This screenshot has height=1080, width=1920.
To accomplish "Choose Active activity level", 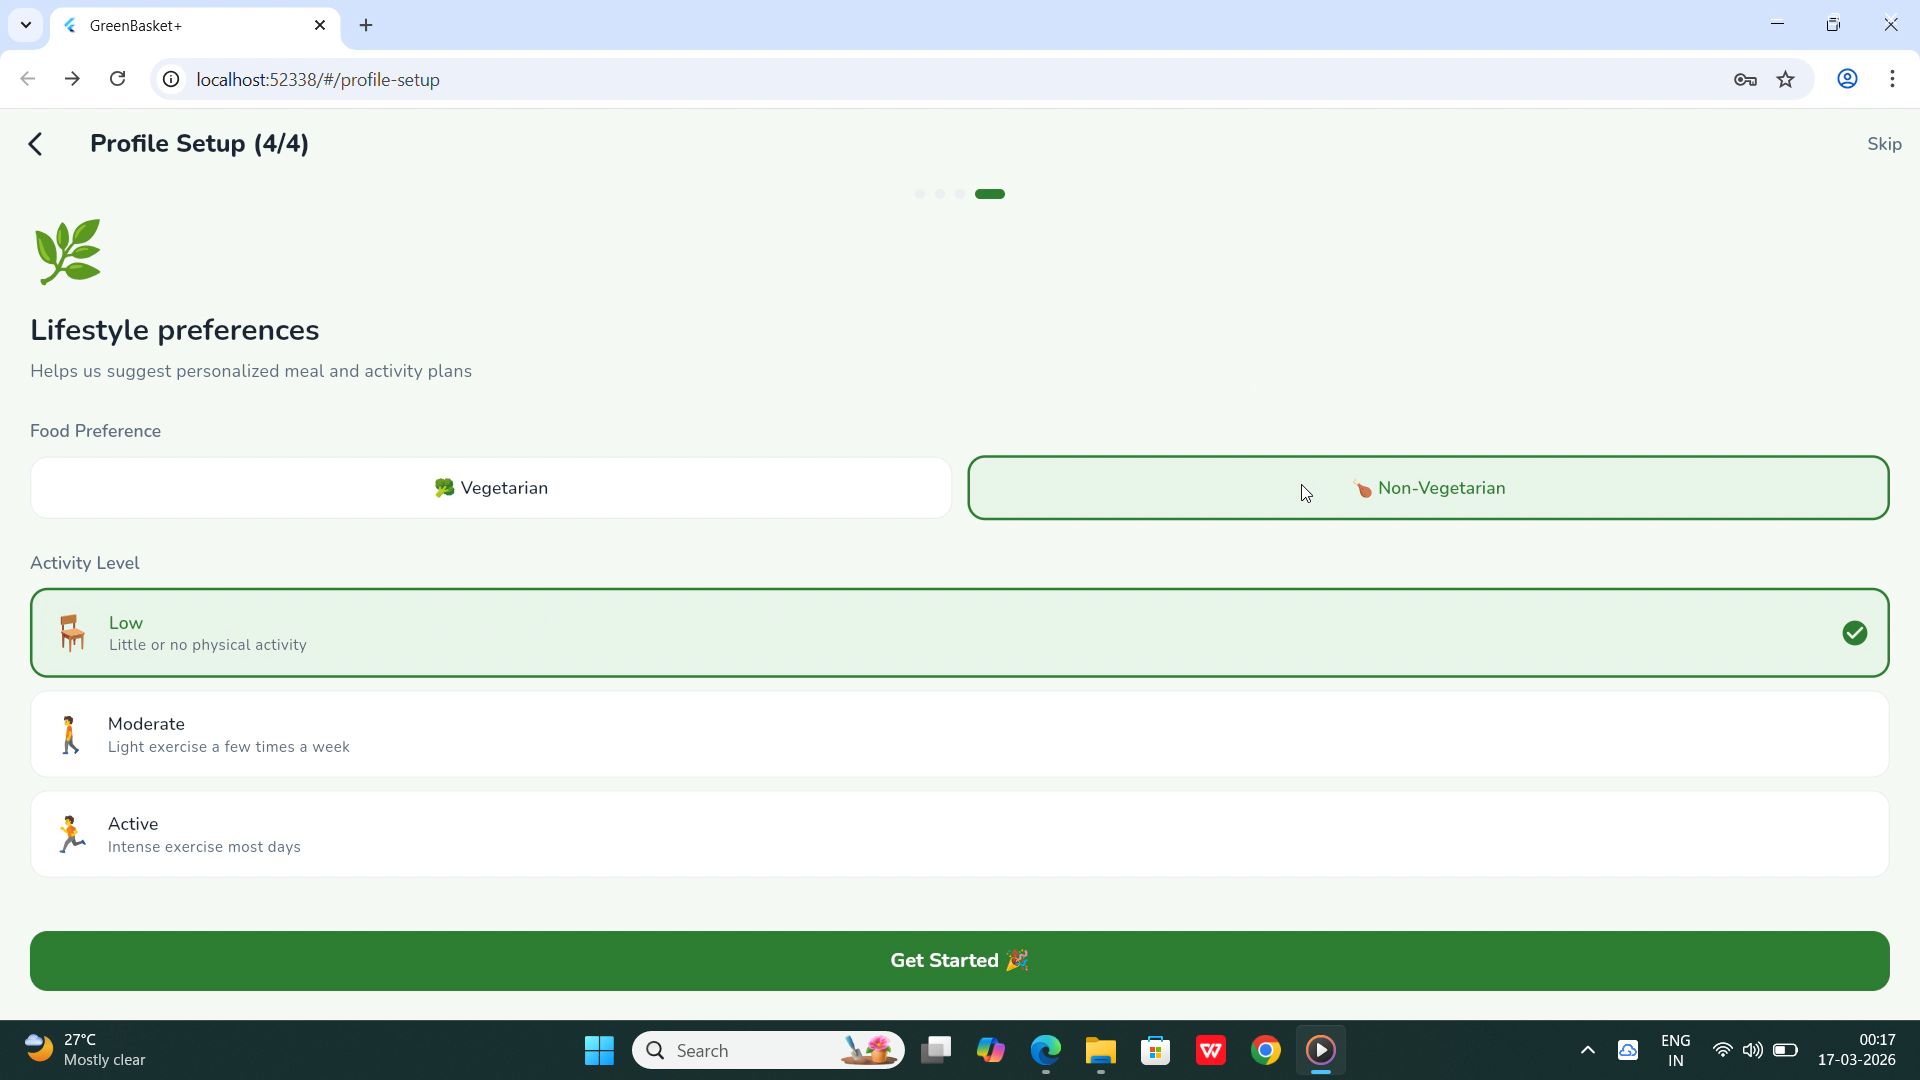I will coord(959,834).
